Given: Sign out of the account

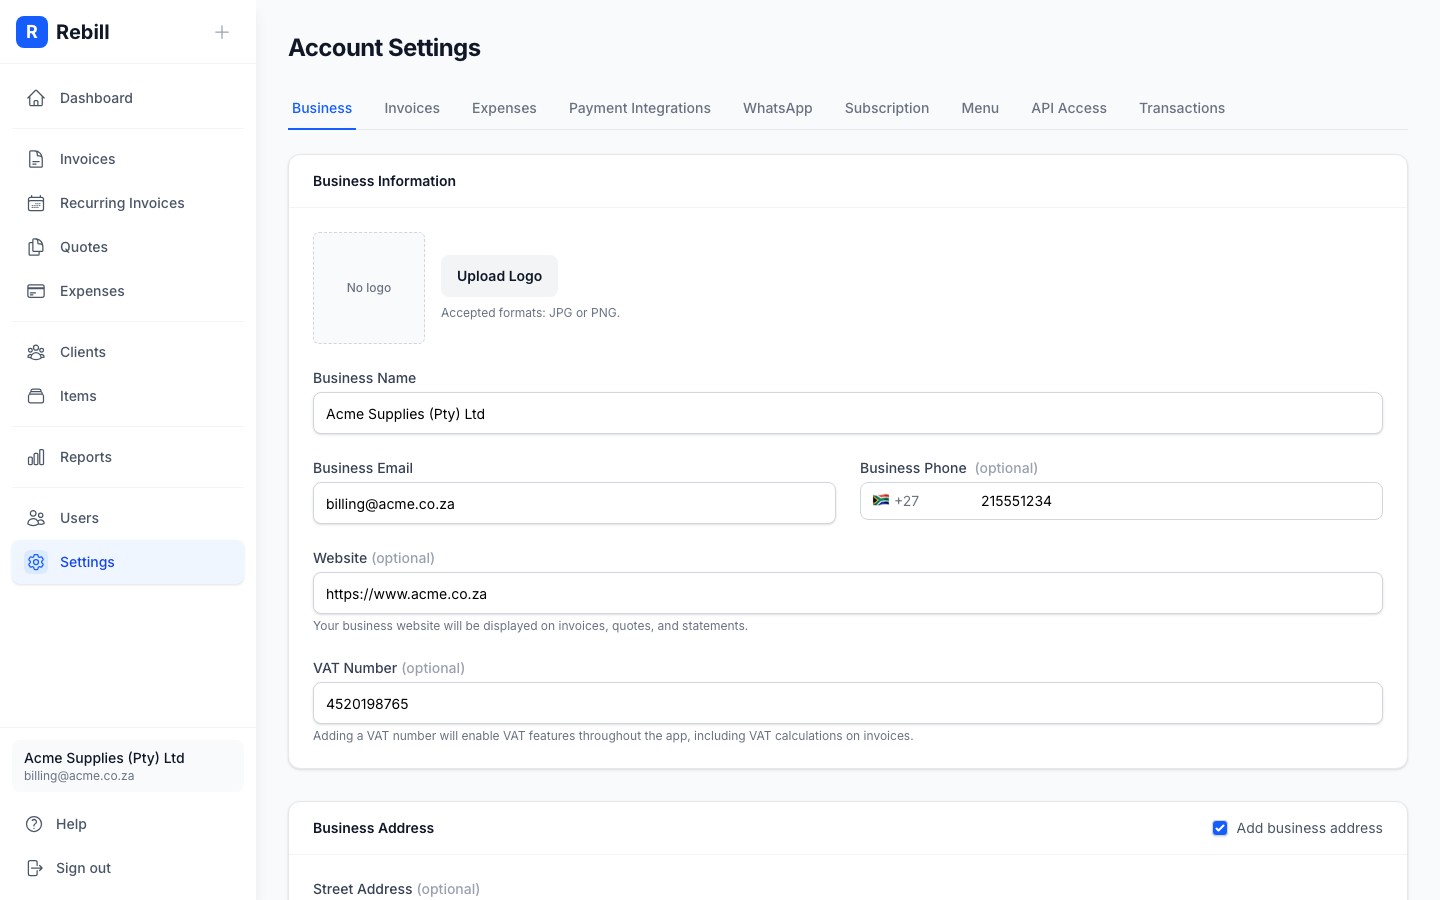Looking at the screenshot, I should click(x=83, y=868).
